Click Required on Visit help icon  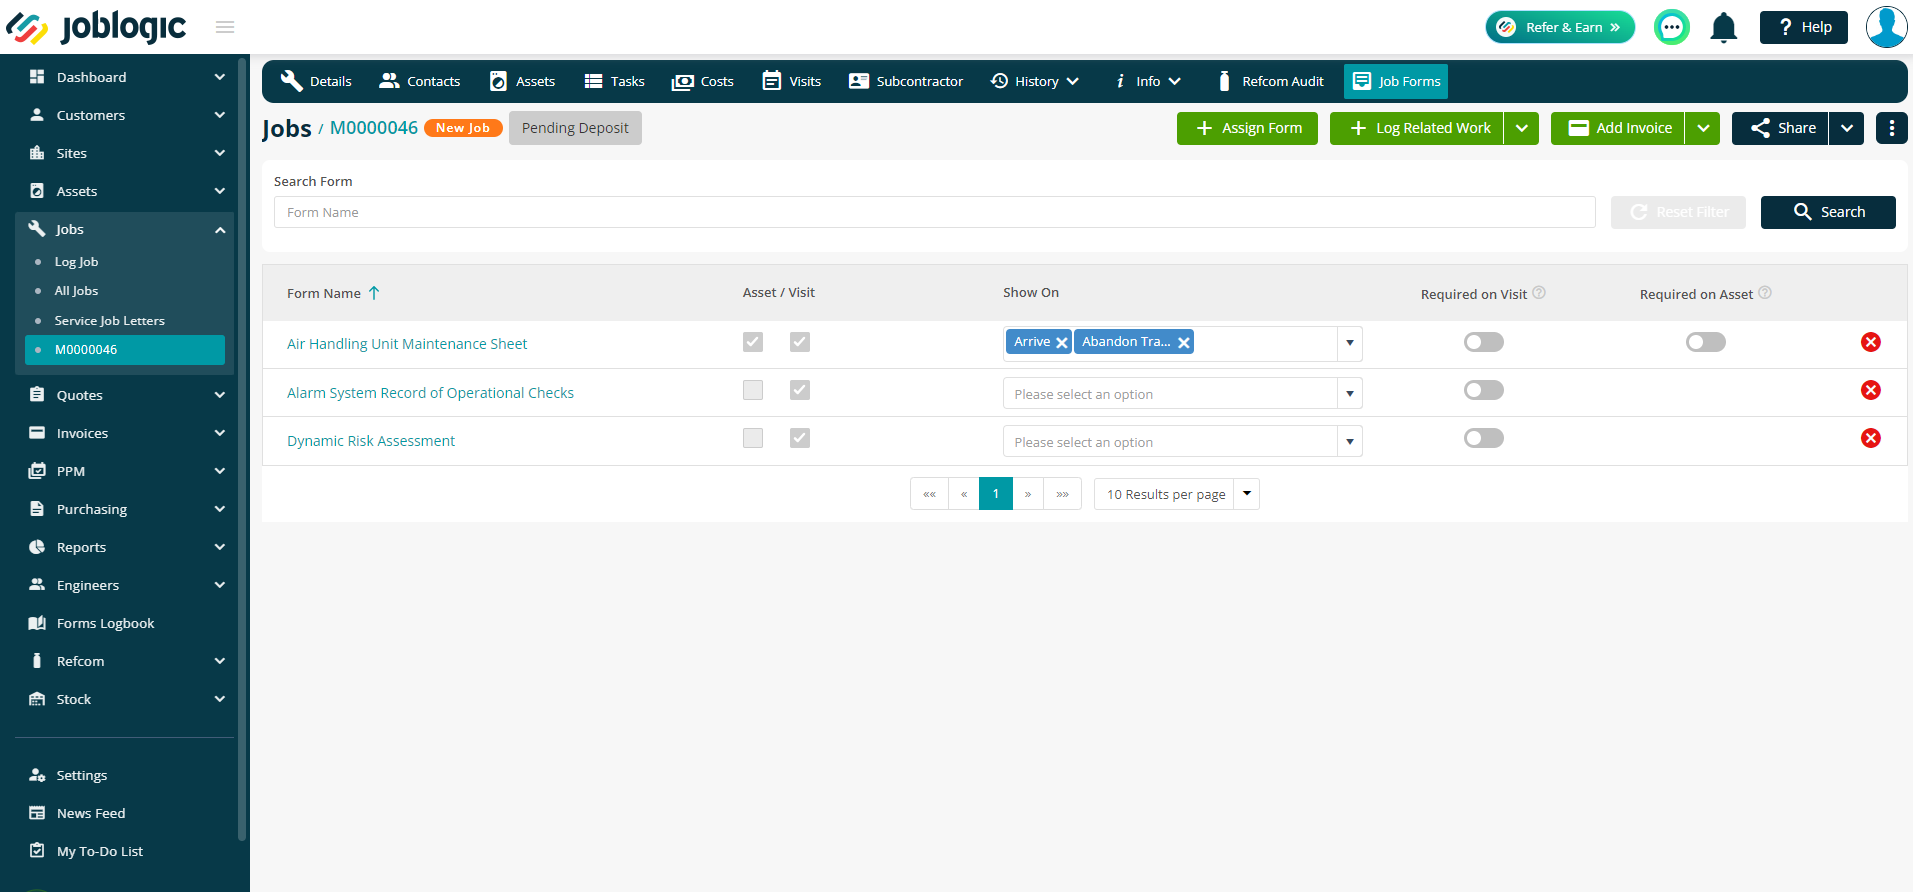click(1539, 293)
